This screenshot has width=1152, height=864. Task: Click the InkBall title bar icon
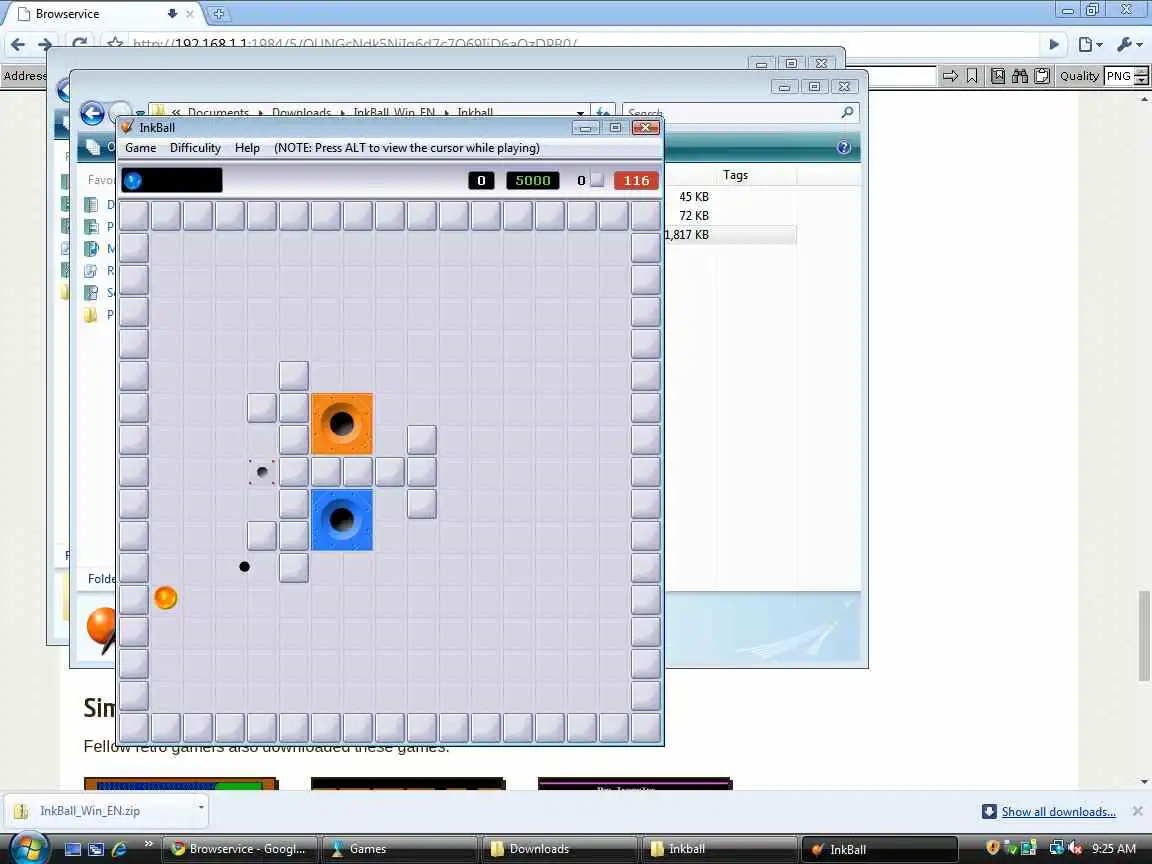coord(127,127)
